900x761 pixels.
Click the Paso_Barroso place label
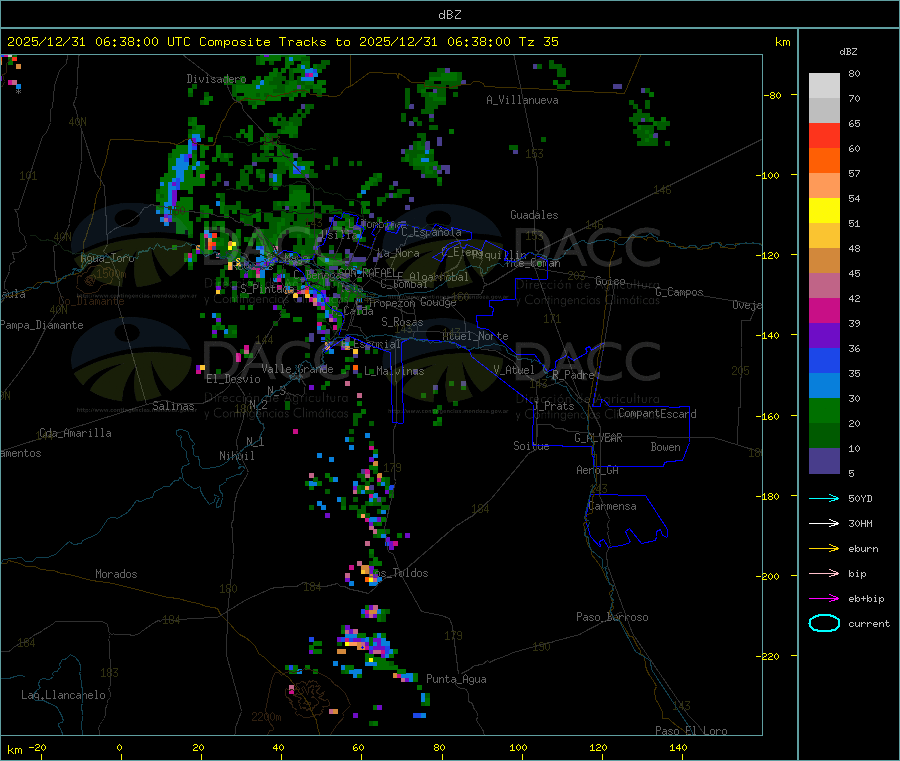[612, 617]
